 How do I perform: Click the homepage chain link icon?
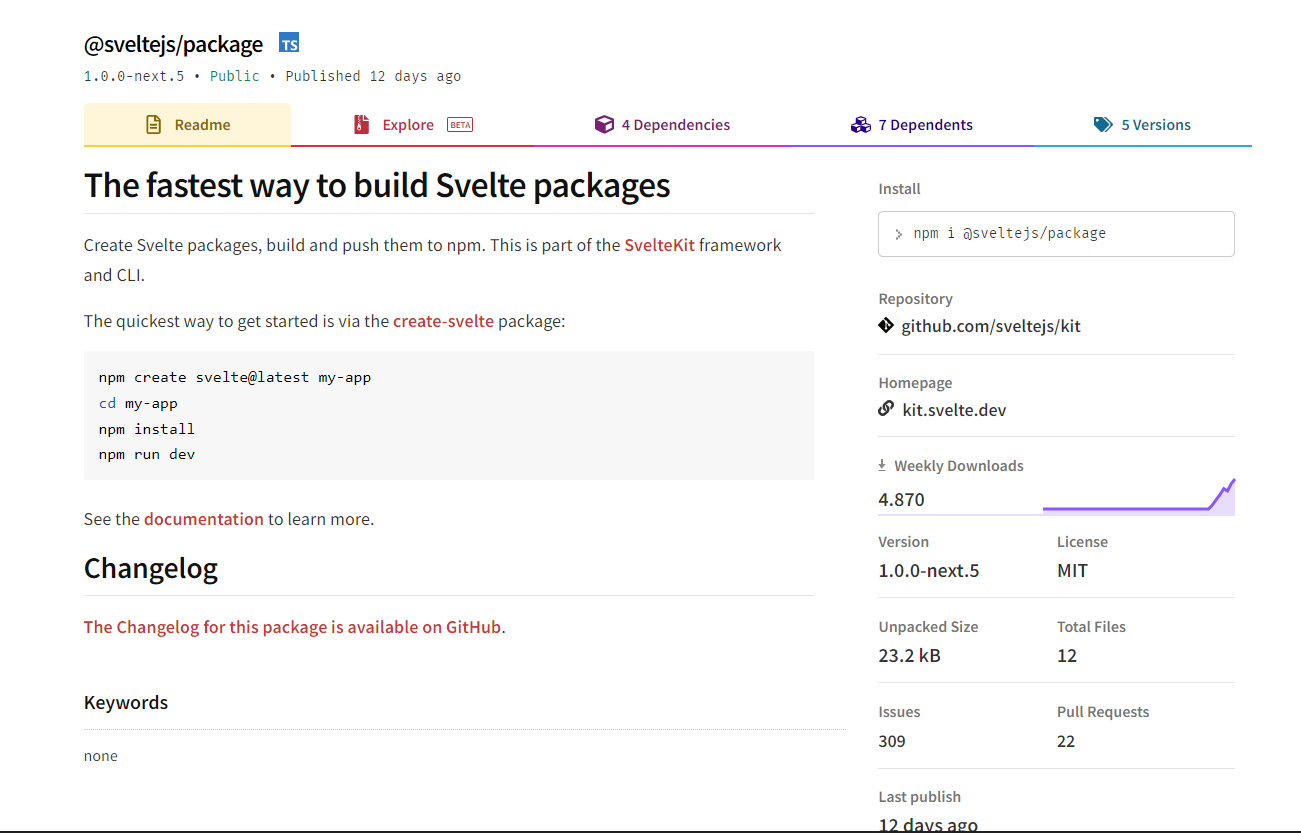click(x=886, y=409)
